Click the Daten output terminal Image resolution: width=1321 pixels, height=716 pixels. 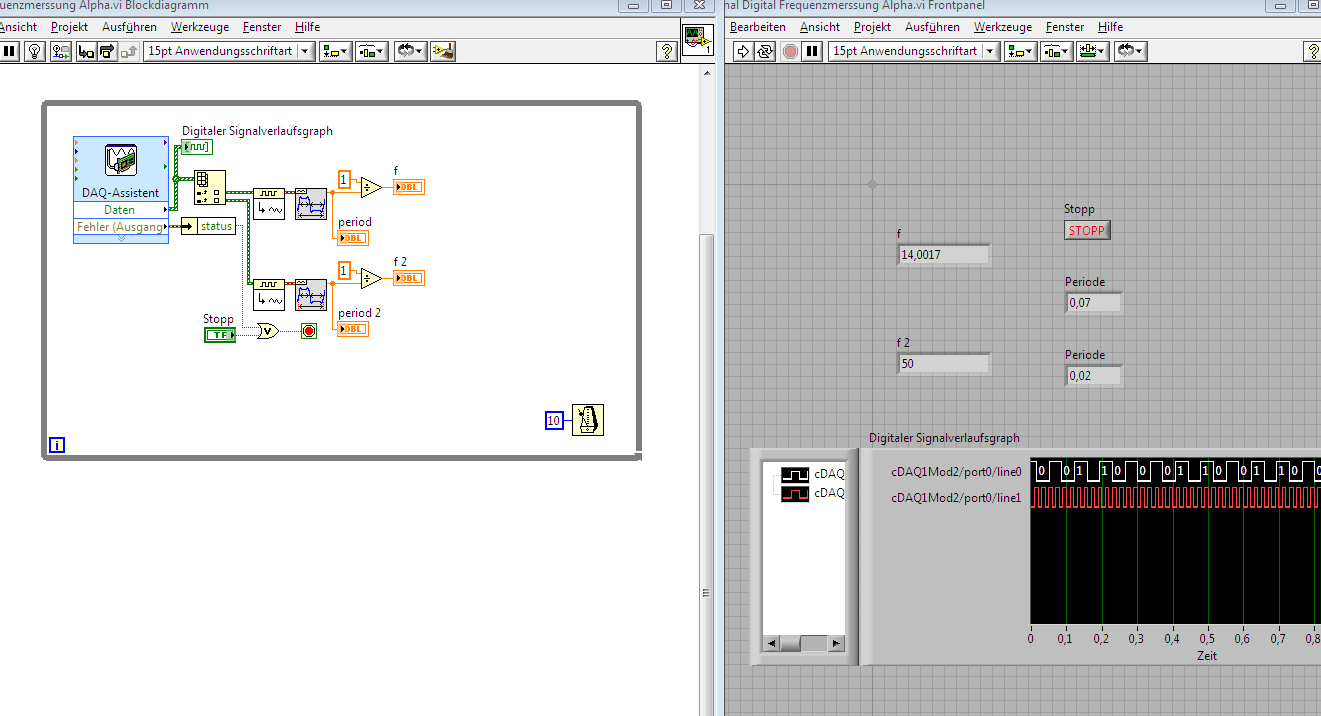[x=121, y=210]
